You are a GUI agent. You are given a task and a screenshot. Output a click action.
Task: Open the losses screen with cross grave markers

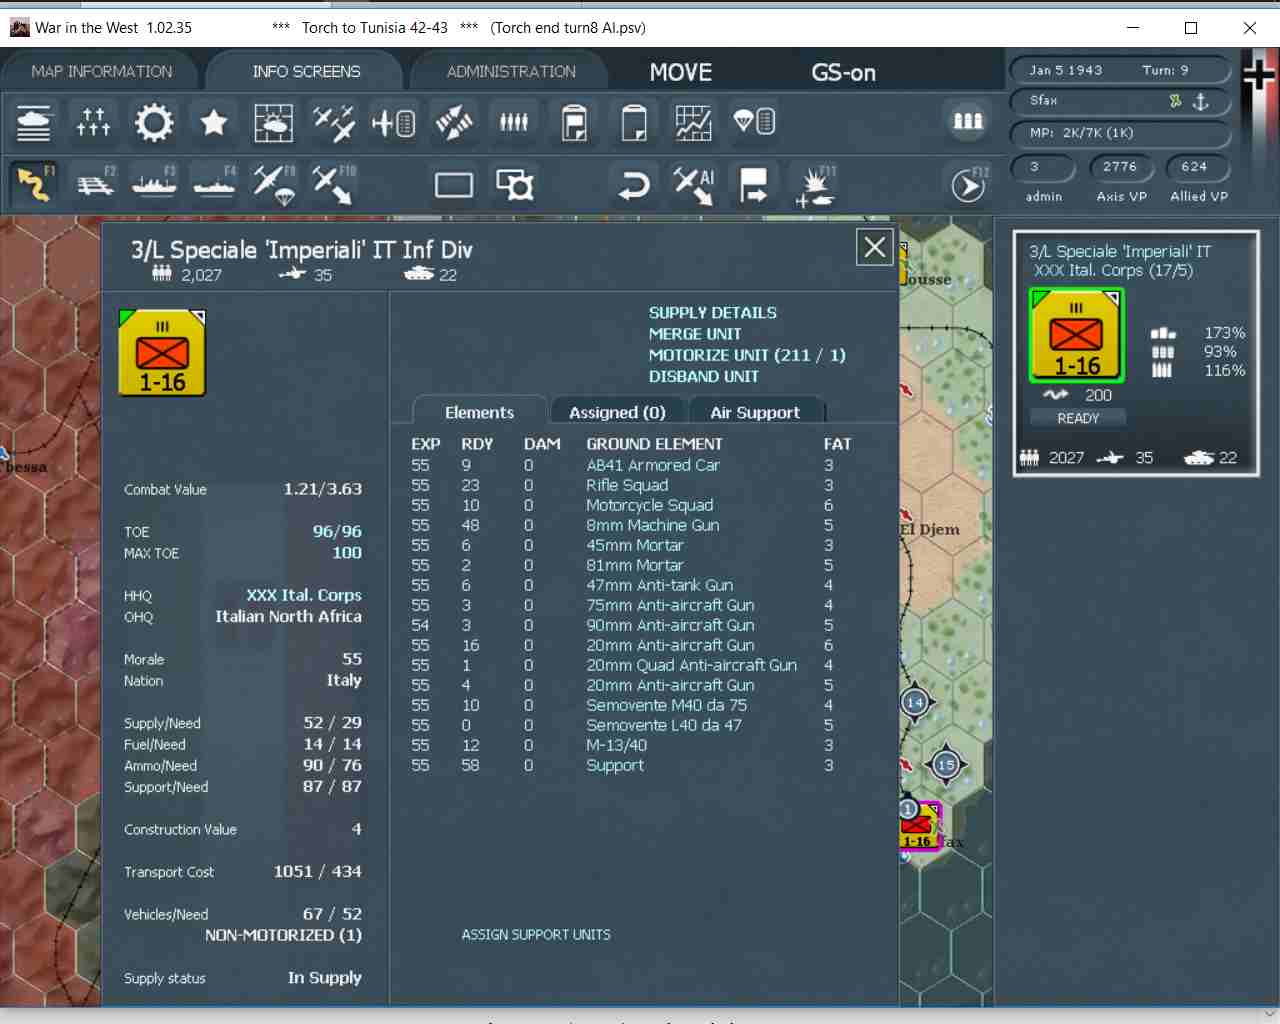[94, 122]
